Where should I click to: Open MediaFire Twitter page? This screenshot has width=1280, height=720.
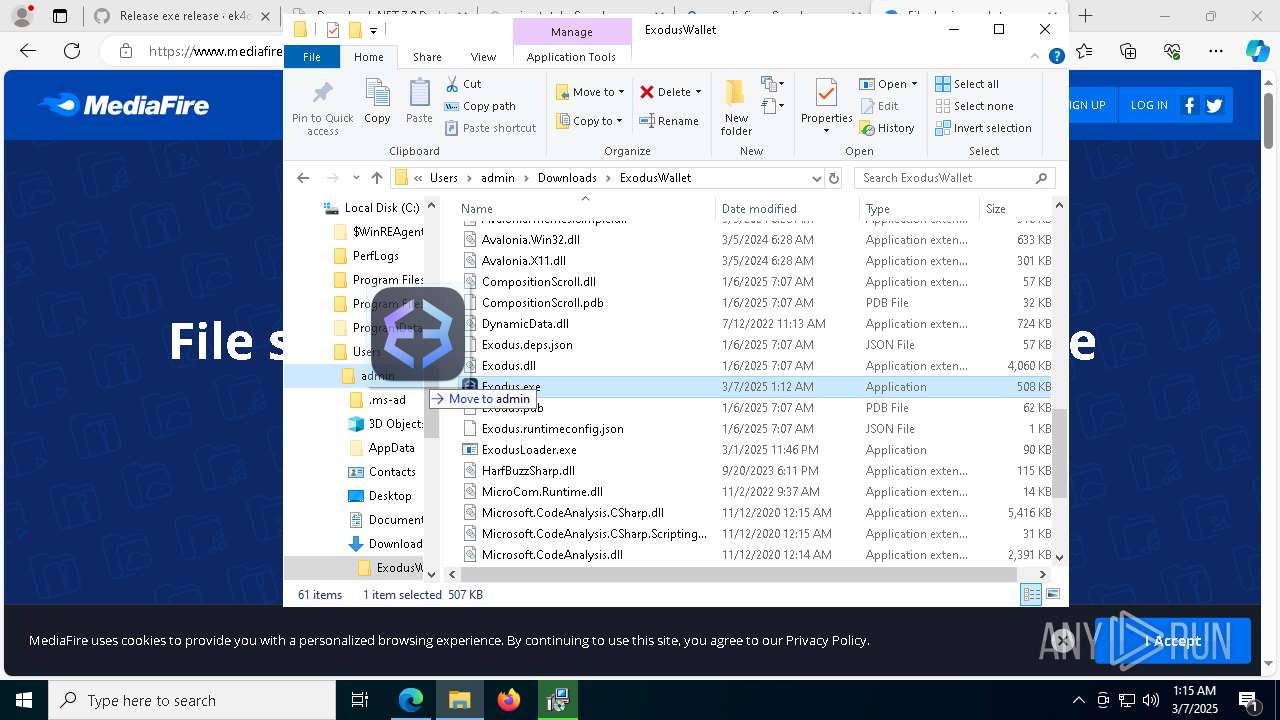click(1214, 105)
